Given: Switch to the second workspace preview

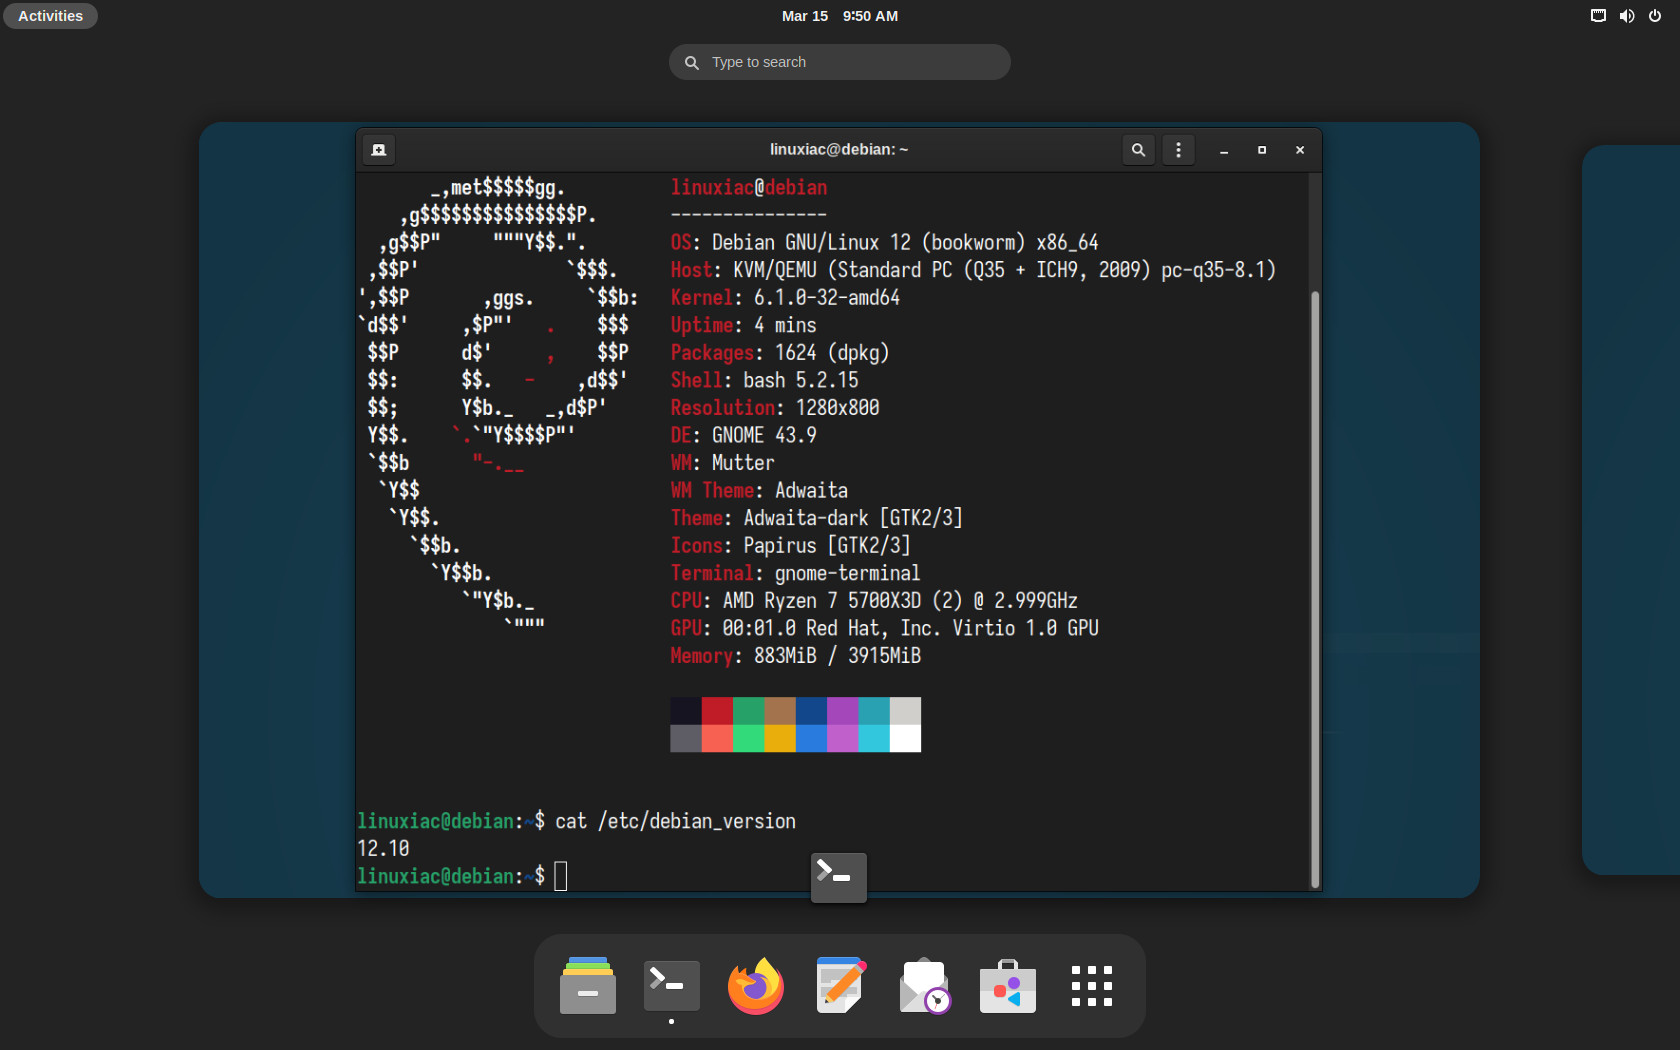Looking at the screenshot, I should 1631,510.
